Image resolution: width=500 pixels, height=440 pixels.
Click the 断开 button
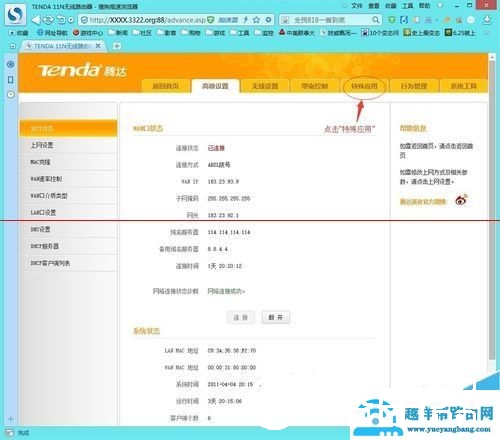(276, 317)
